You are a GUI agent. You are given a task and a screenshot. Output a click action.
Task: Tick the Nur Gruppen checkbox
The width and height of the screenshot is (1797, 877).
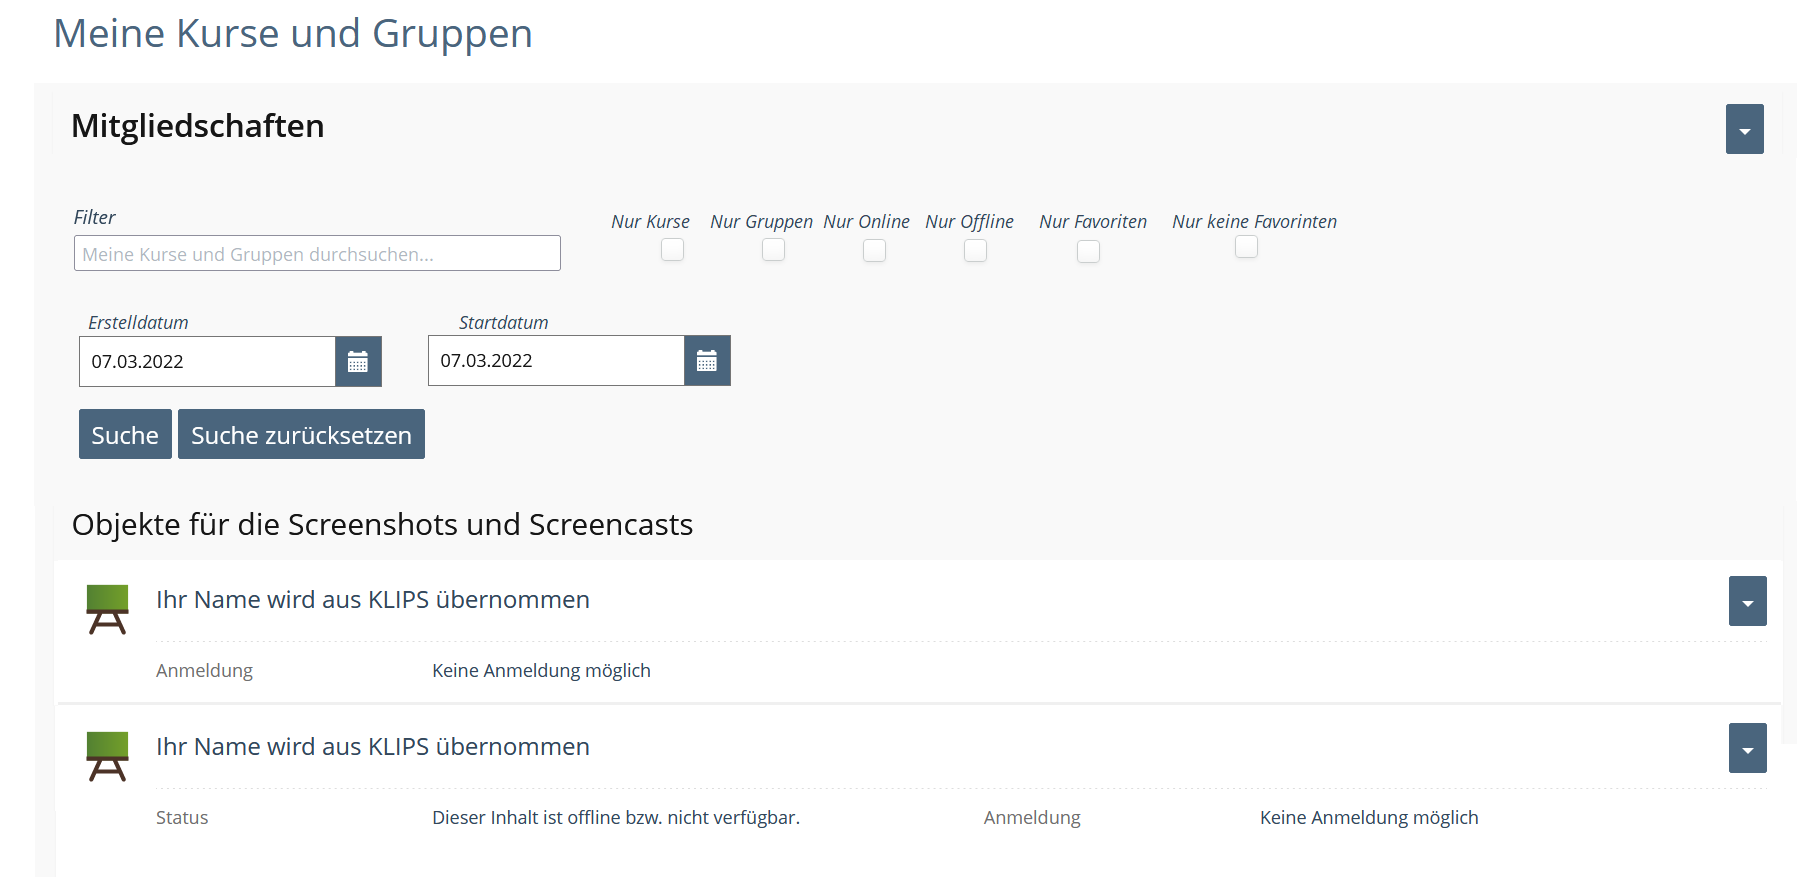(773, 250)
